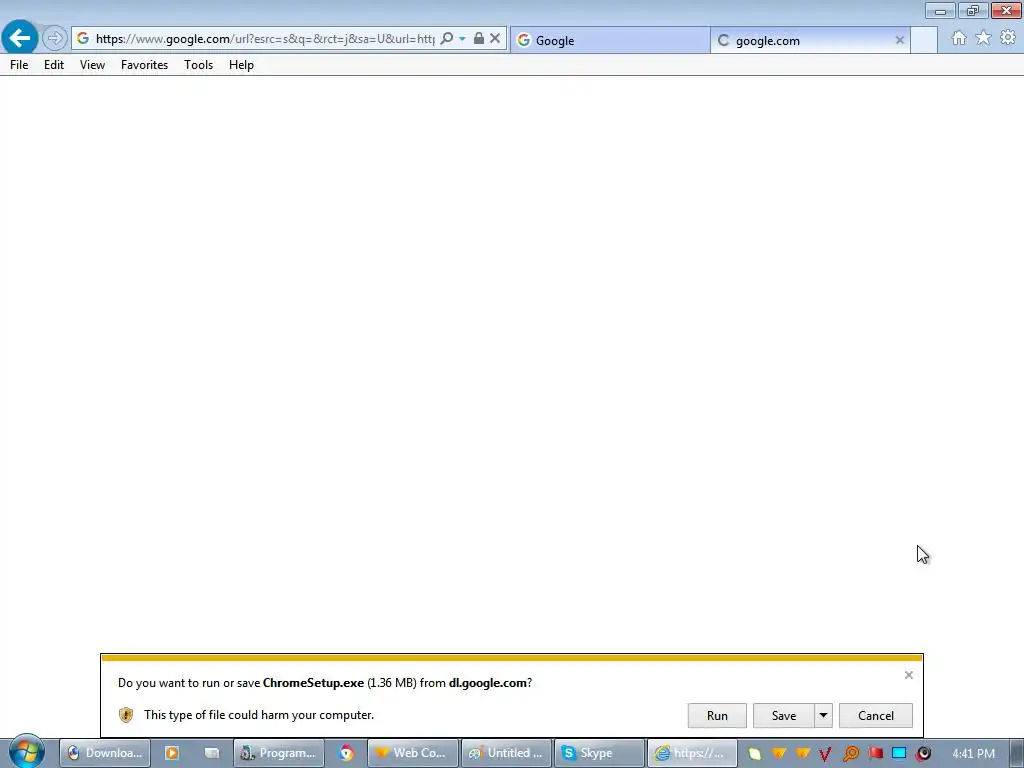Click the address bar URL field
This screenshot has height=768, width=1024.
pos(265,39)
